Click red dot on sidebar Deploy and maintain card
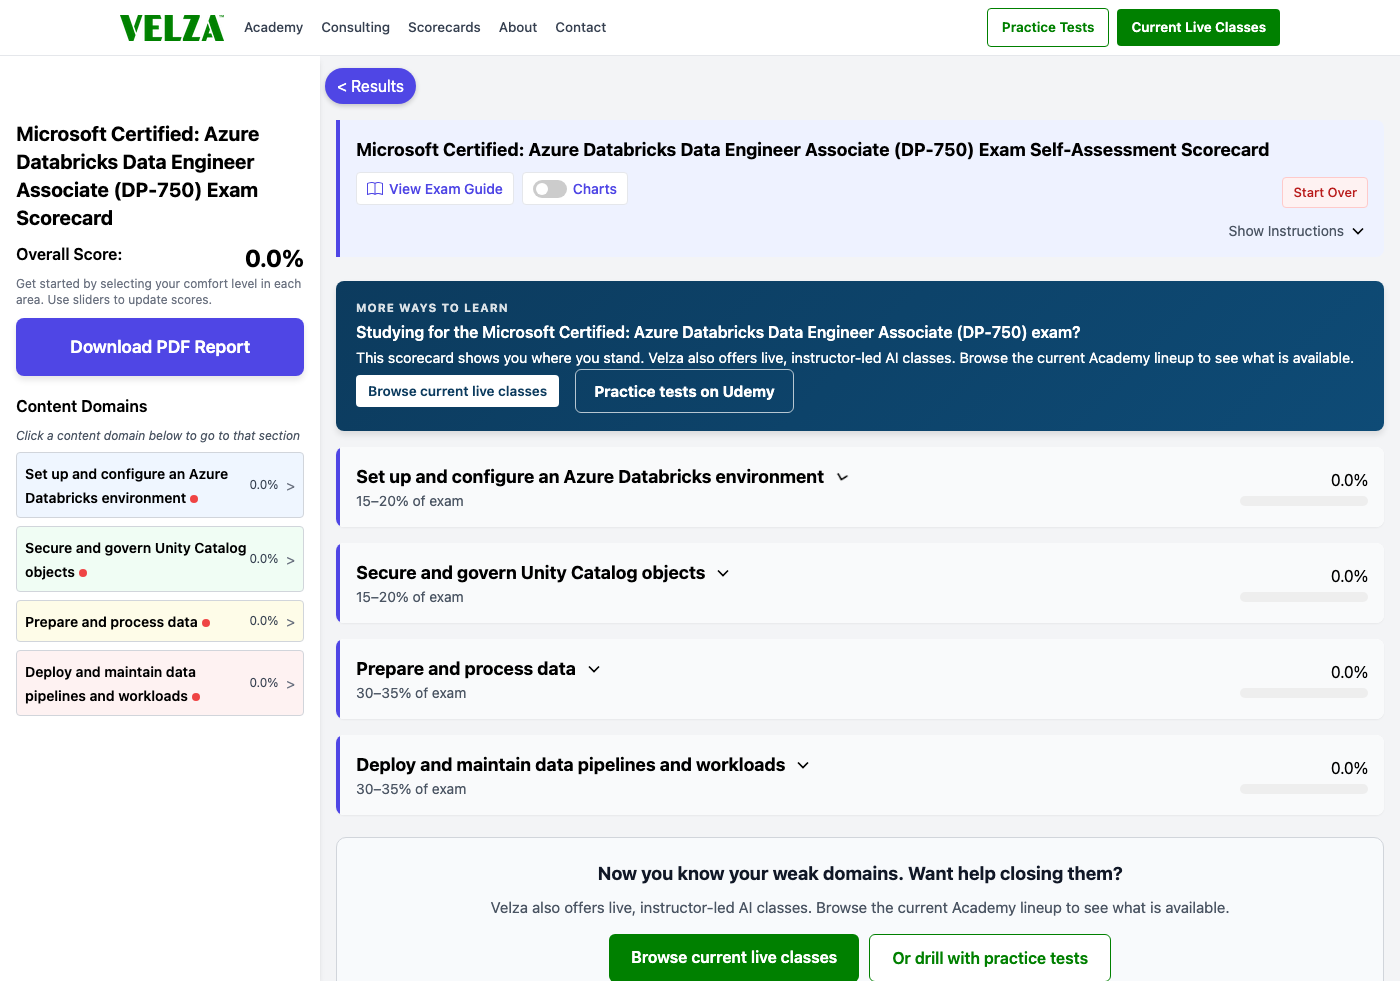Viewport: 1400px width, 981px height. [x=196, y=697]
